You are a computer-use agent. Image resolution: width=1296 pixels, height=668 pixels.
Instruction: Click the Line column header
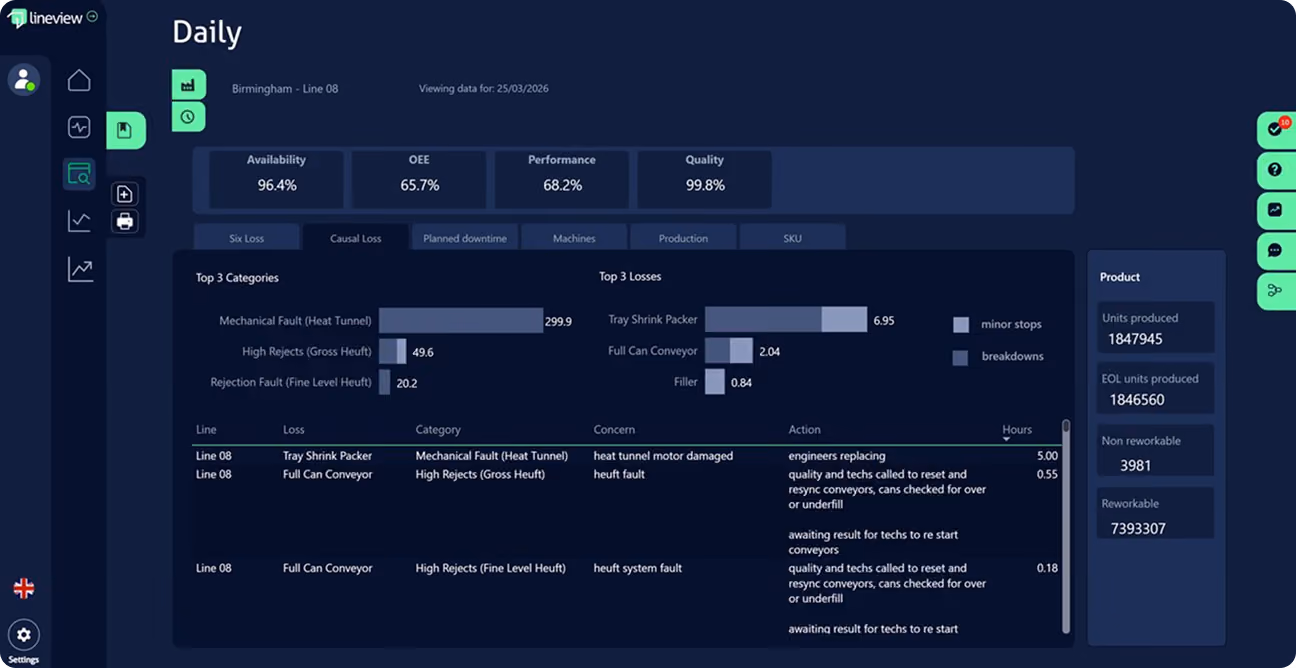click(x=206, y=430)
